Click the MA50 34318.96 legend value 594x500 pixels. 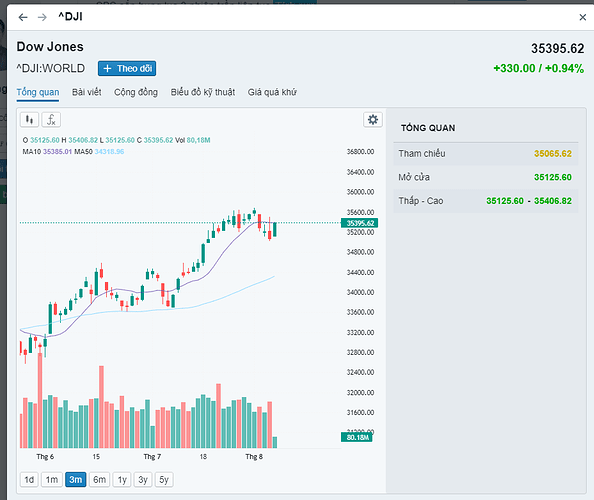(x=109, y=152)
